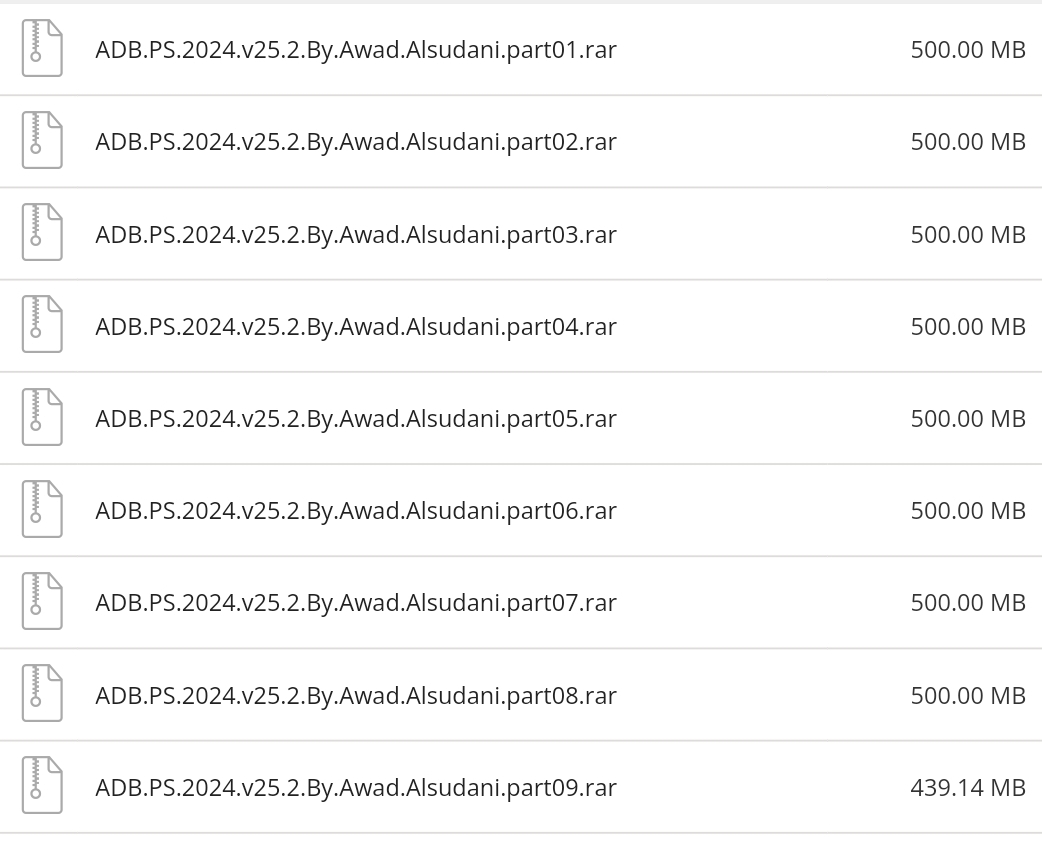Download the part04.rar file via its name
1042x847 pixels.
(355, 326)
